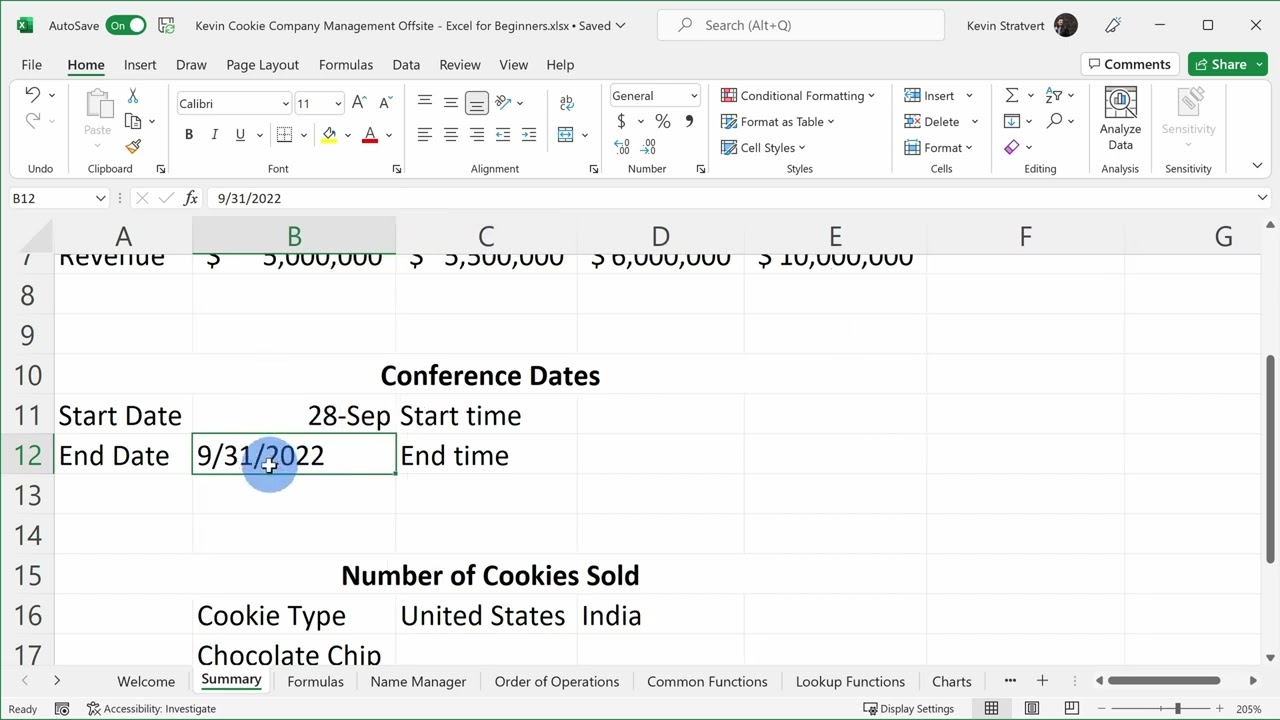Screen dimensions: 1280x720
Task: Apply the red Font Color
Action: [370, 134]
